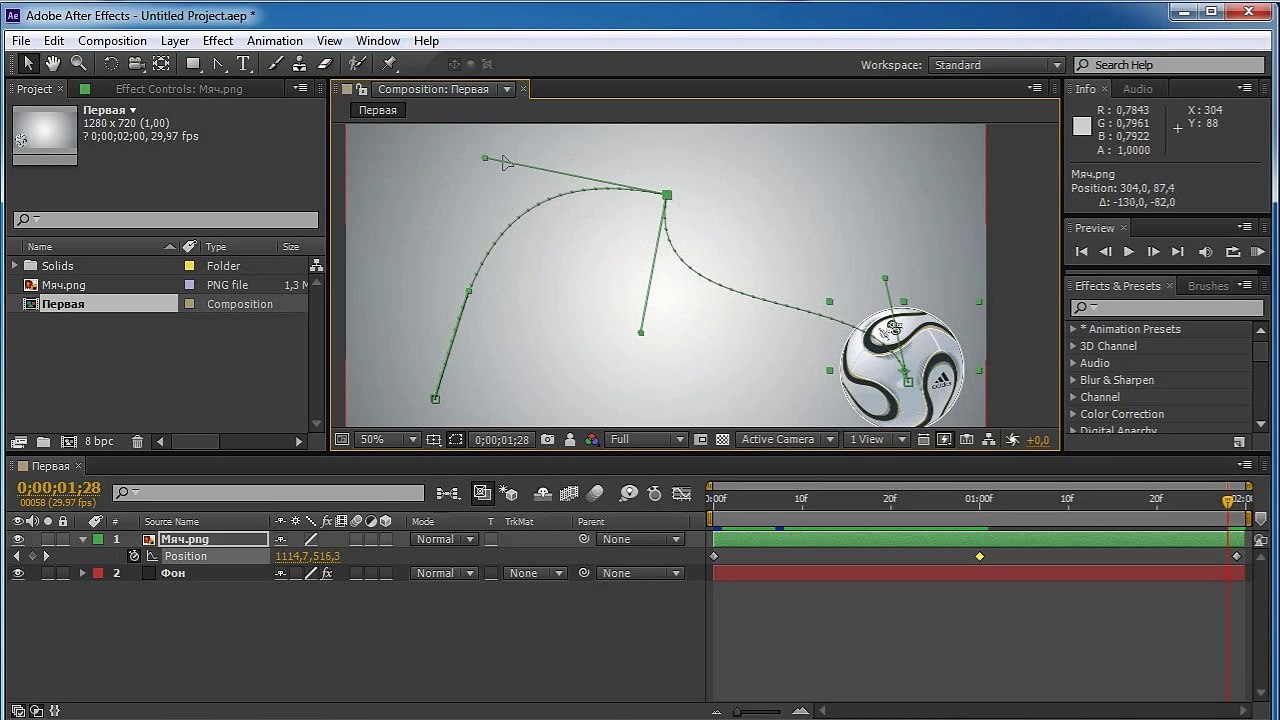Select the Selection (arrow) tool
This screenshot has height=720, width=1280.
click(x=28, y=64)
